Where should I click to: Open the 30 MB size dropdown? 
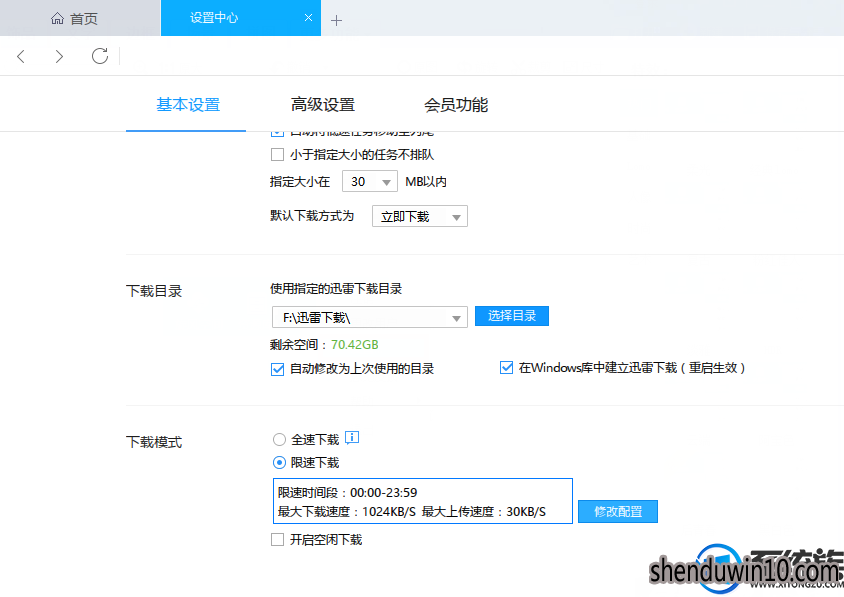pos(370,181)
